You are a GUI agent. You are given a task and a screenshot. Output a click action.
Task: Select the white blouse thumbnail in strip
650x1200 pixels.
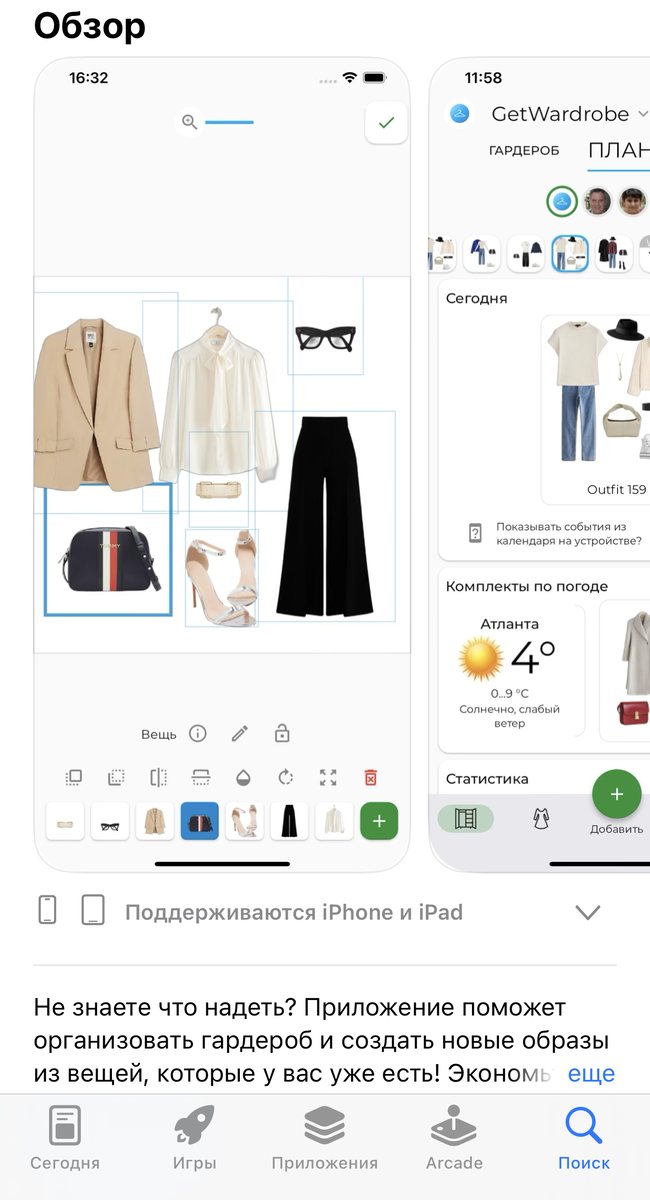click(x=334, y=821)
